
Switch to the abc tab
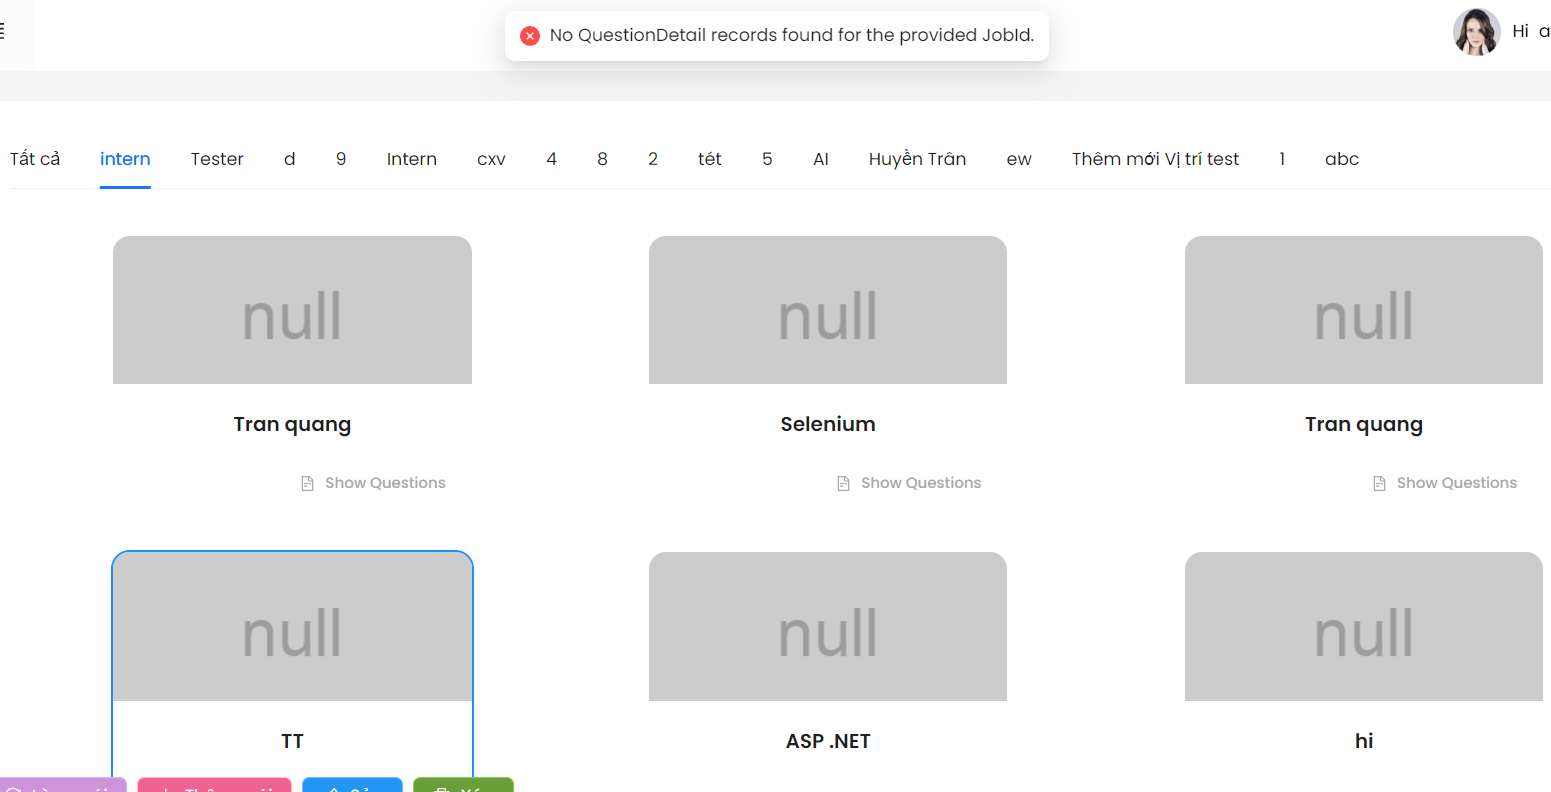[1341, 159]
